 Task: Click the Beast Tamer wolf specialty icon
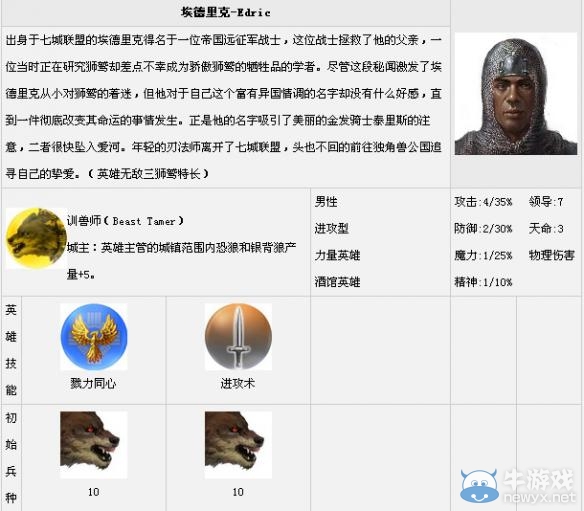pyautogui.click(x=36, y=238)
